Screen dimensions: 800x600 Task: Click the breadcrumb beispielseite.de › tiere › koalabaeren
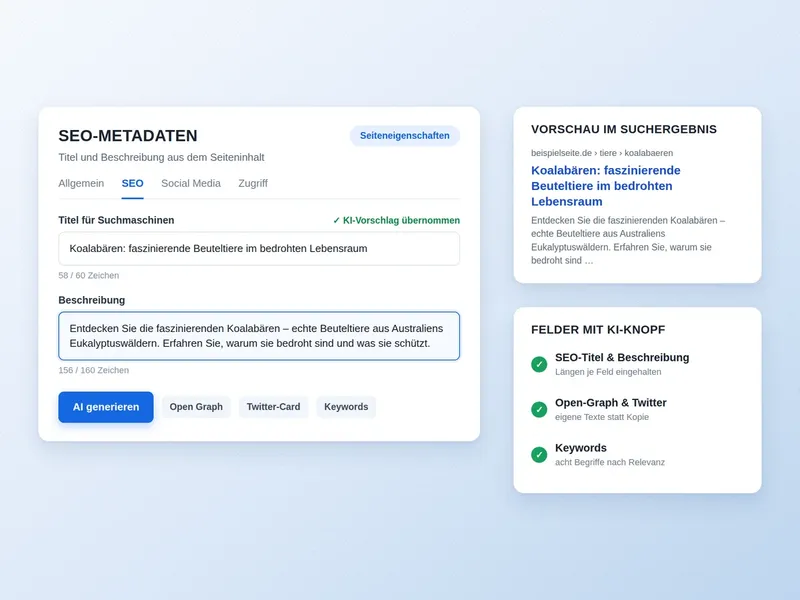(602, 153)
